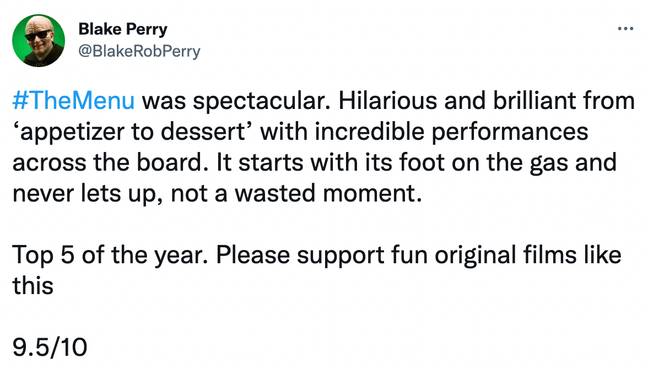Click the lone word this below Top 5

click(x=33, y=285)
